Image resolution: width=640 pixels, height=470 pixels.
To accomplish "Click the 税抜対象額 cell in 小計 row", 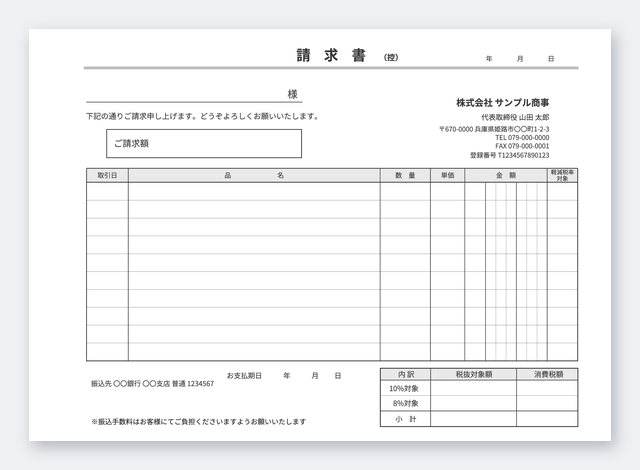I will point(473,419).
